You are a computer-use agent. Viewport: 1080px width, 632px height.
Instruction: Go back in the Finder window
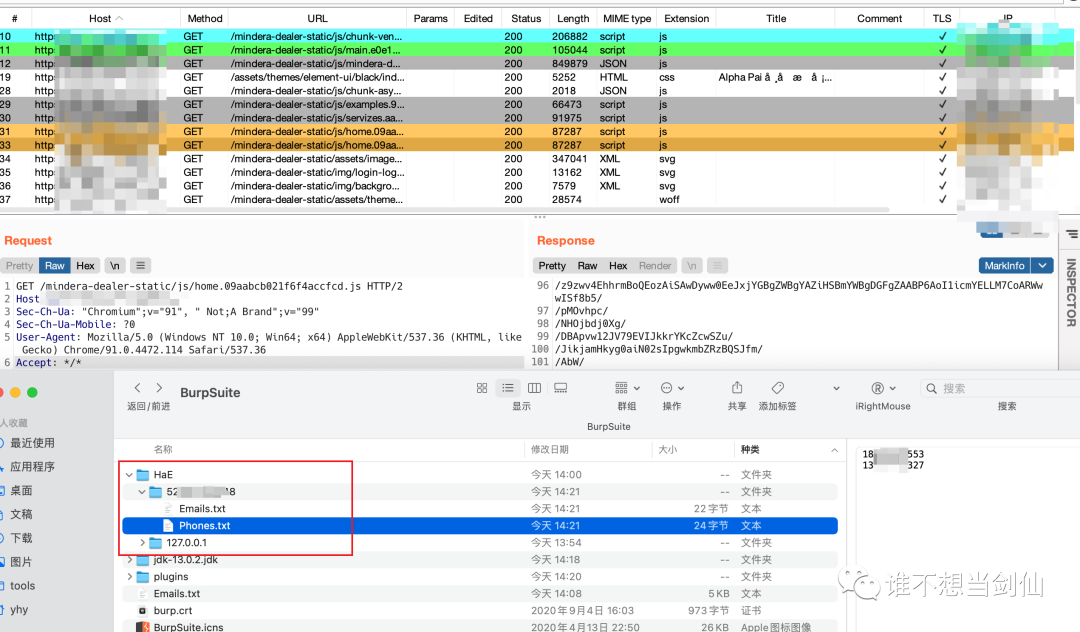point(138,388)
